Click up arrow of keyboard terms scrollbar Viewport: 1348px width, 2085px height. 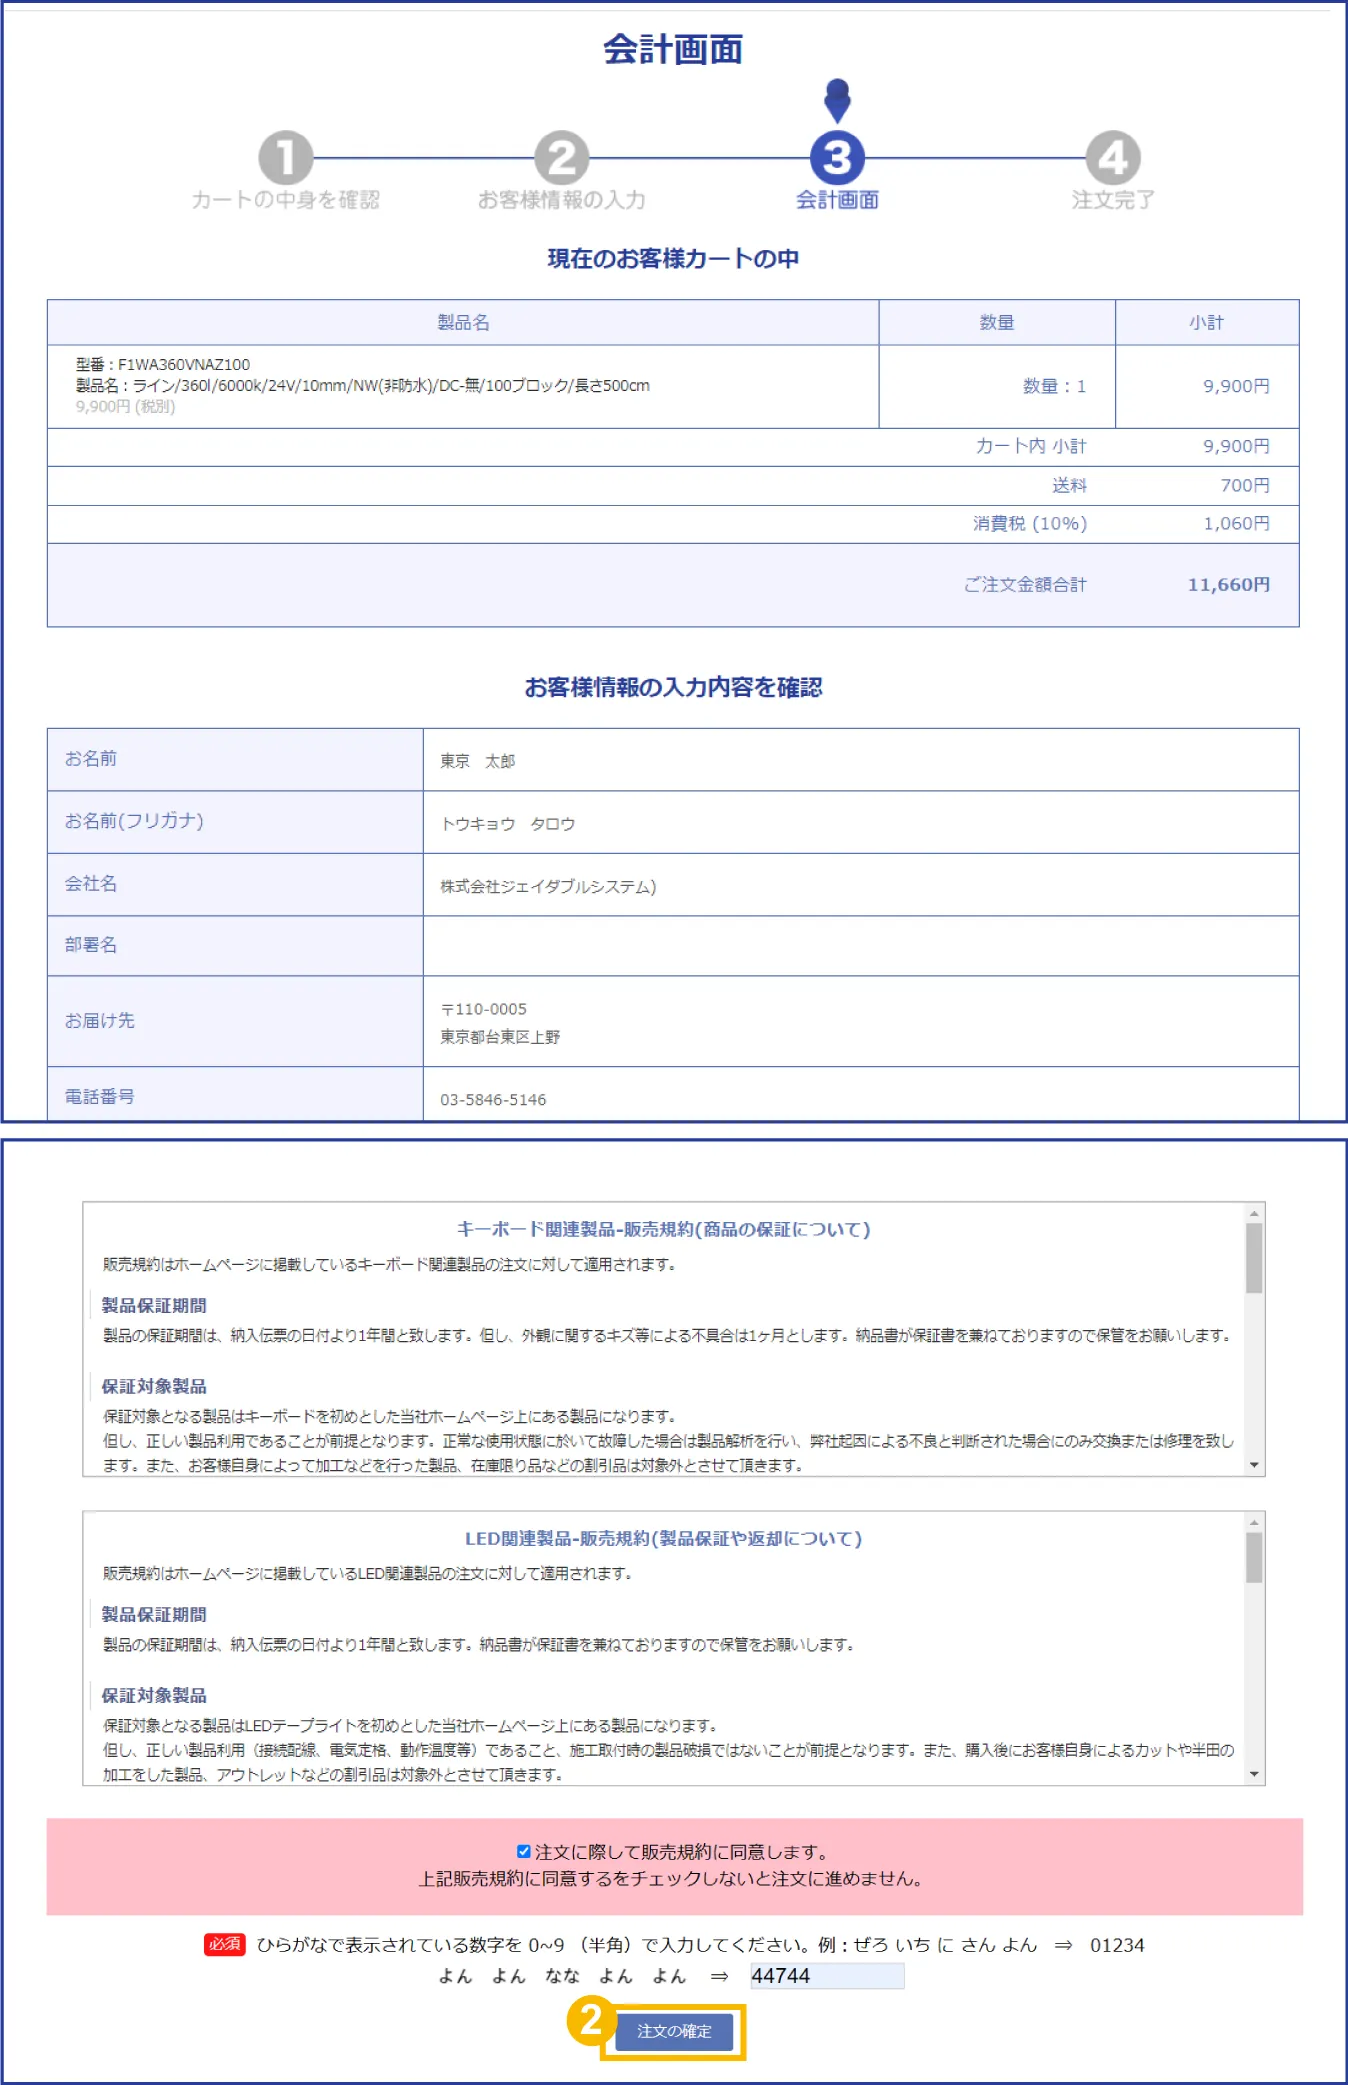point(1254,1213)
